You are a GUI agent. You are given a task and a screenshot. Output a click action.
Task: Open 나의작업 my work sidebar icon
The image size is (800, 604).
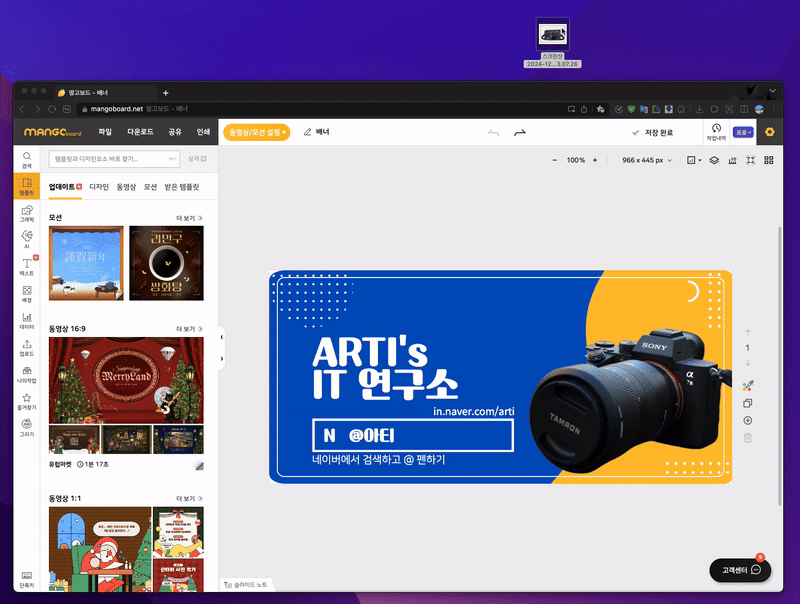click(x=27, y=374)
